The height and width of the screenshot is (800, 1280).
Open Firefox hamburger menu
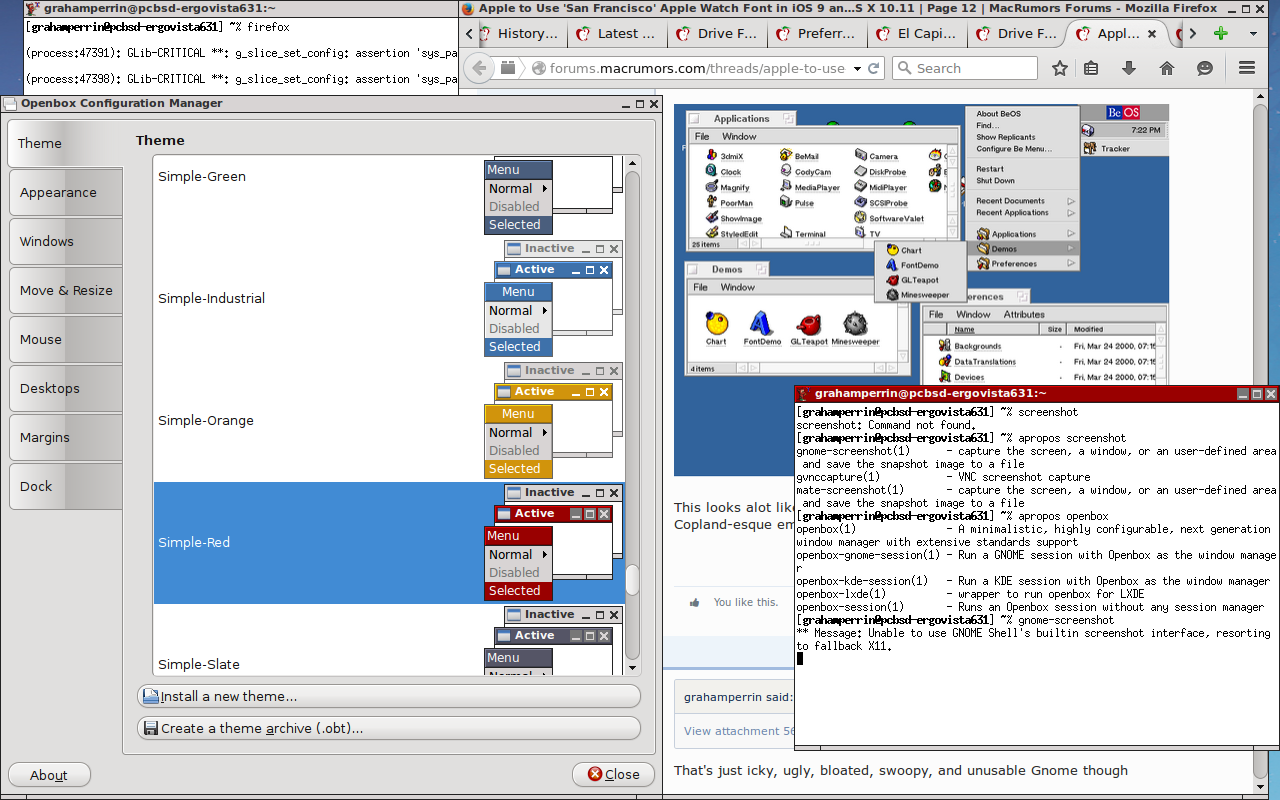coord(1247,68)
